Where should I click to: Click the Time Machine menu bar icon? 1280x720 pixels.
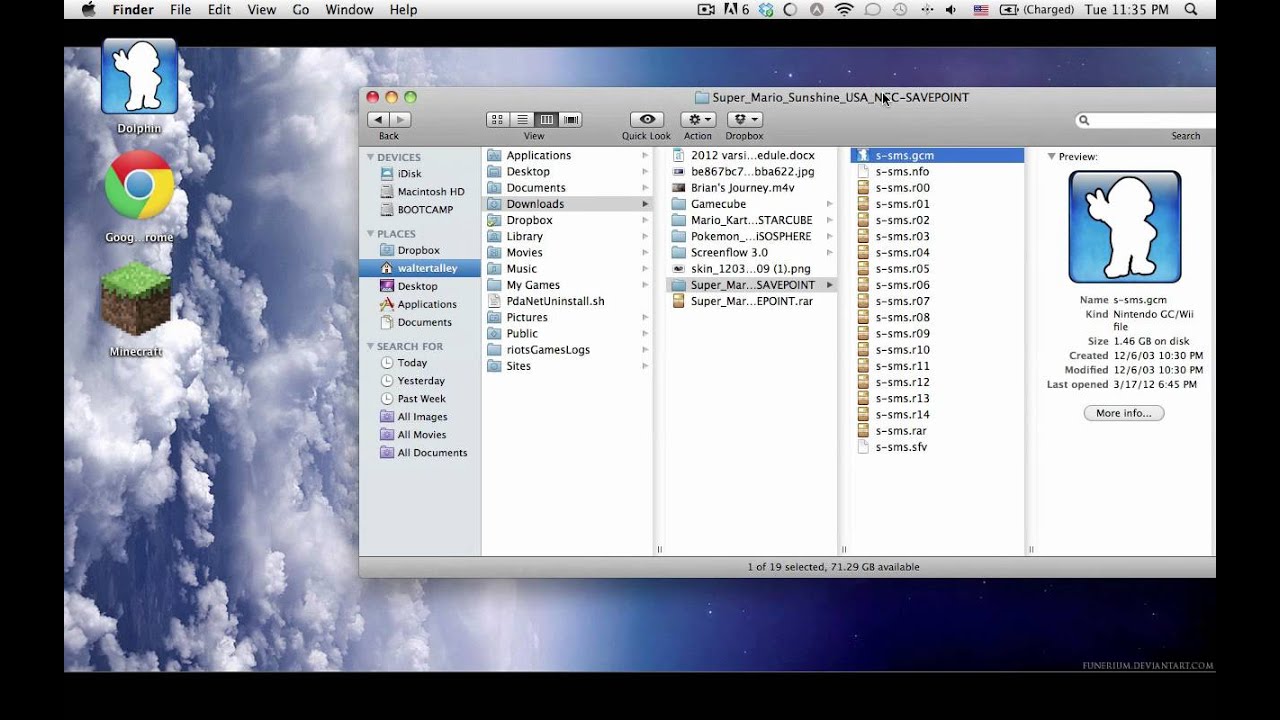coord(899,9)
